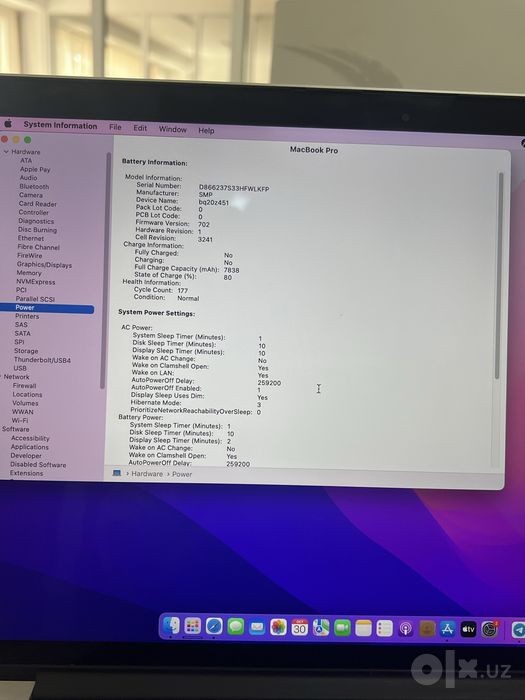Select Disc Burning in sidebar

pos(37,230)
